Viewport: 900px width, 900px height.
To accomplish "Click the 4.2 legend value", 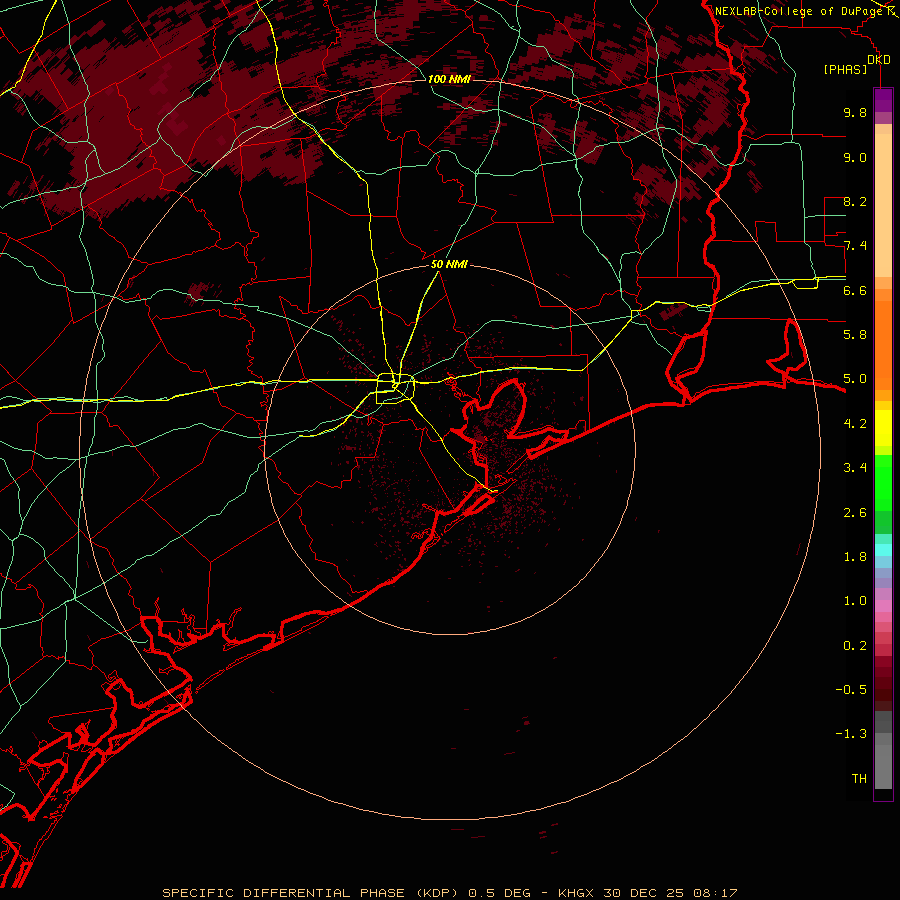I will coord(855,424).
